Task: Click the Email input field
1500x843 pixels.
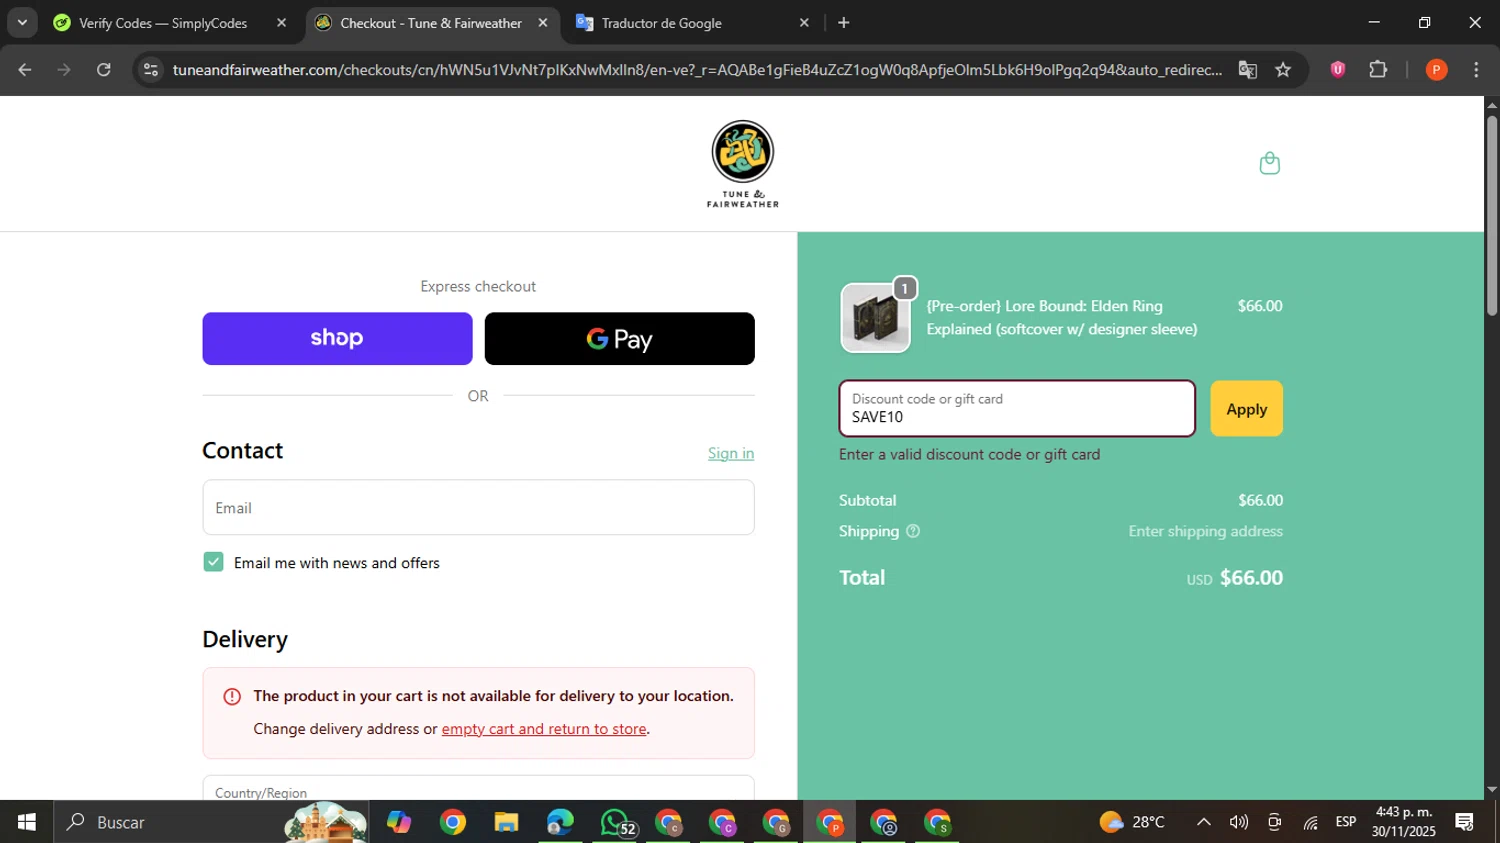Action: tap(478, 507)
